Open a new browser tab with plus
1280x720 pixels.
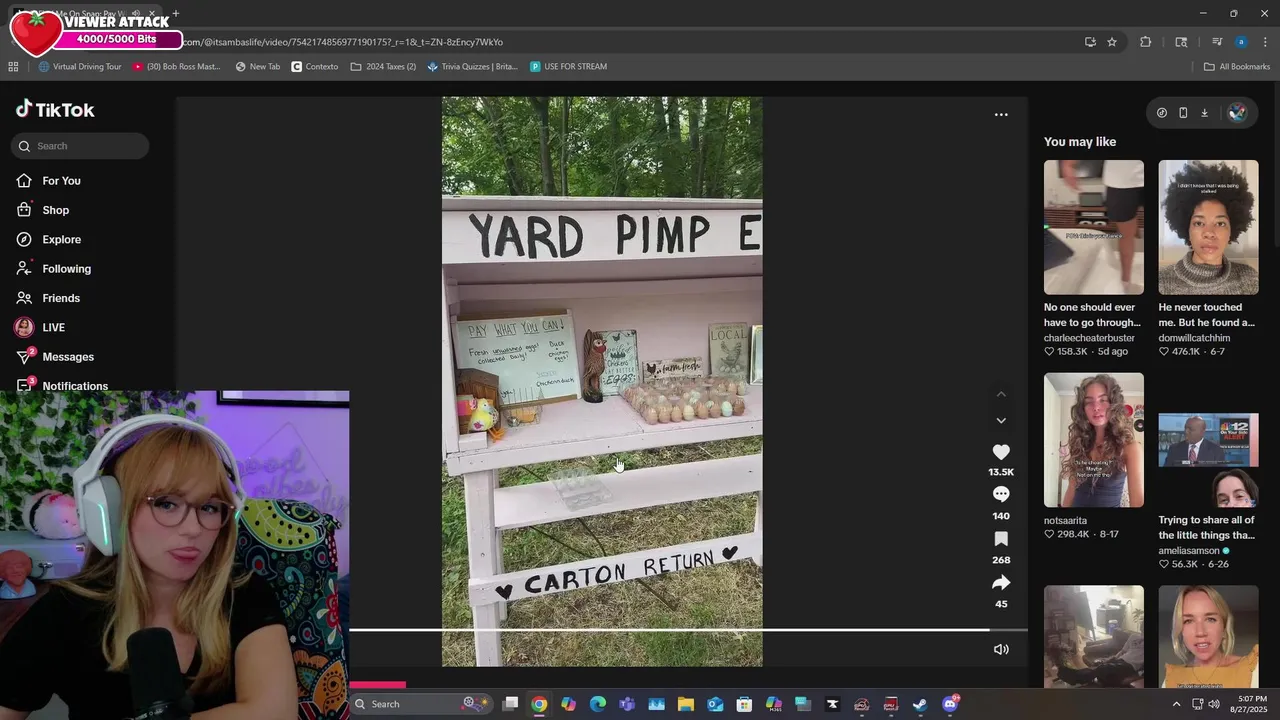pyautogui.click(x=175, y=14)
